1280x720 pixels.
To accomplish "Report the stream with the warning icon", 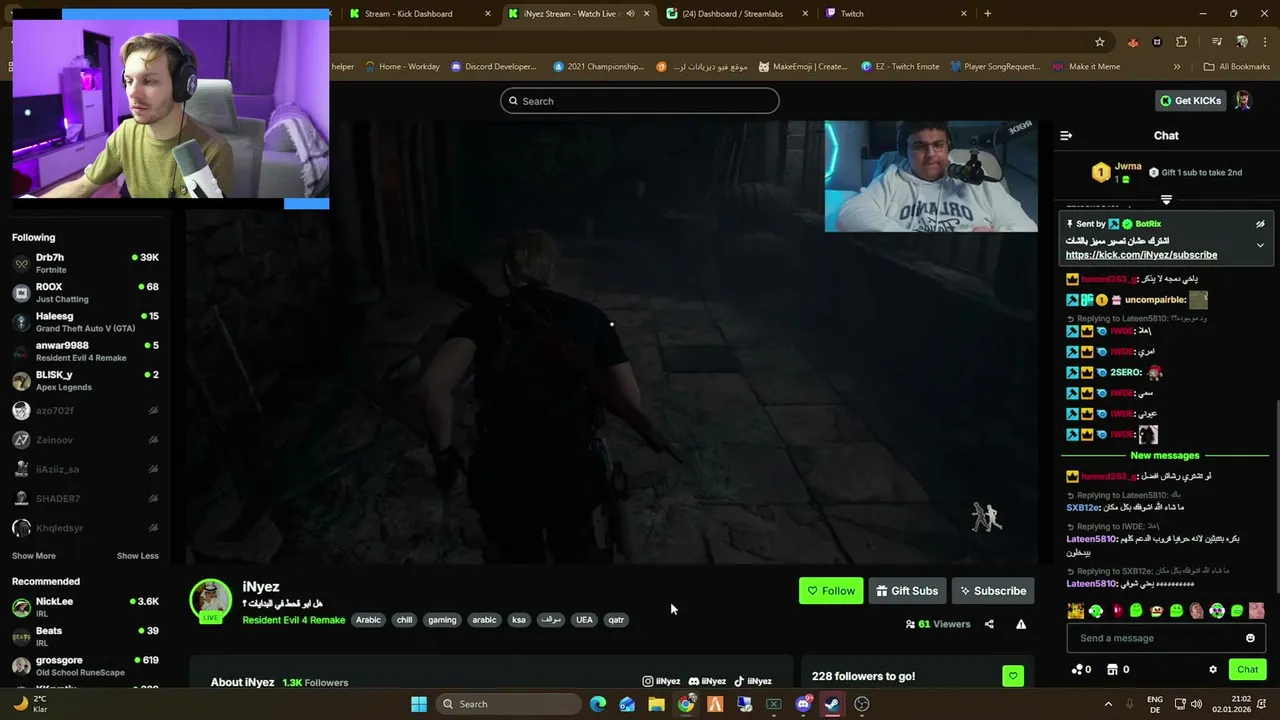I will pos(1021,624).
